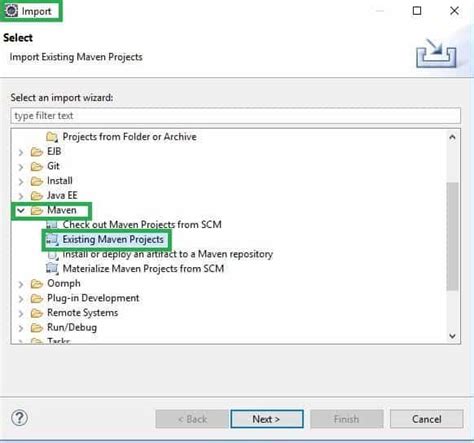
Task: Click the Install or deploy artifact icon
Action: [x=52, y=255]
